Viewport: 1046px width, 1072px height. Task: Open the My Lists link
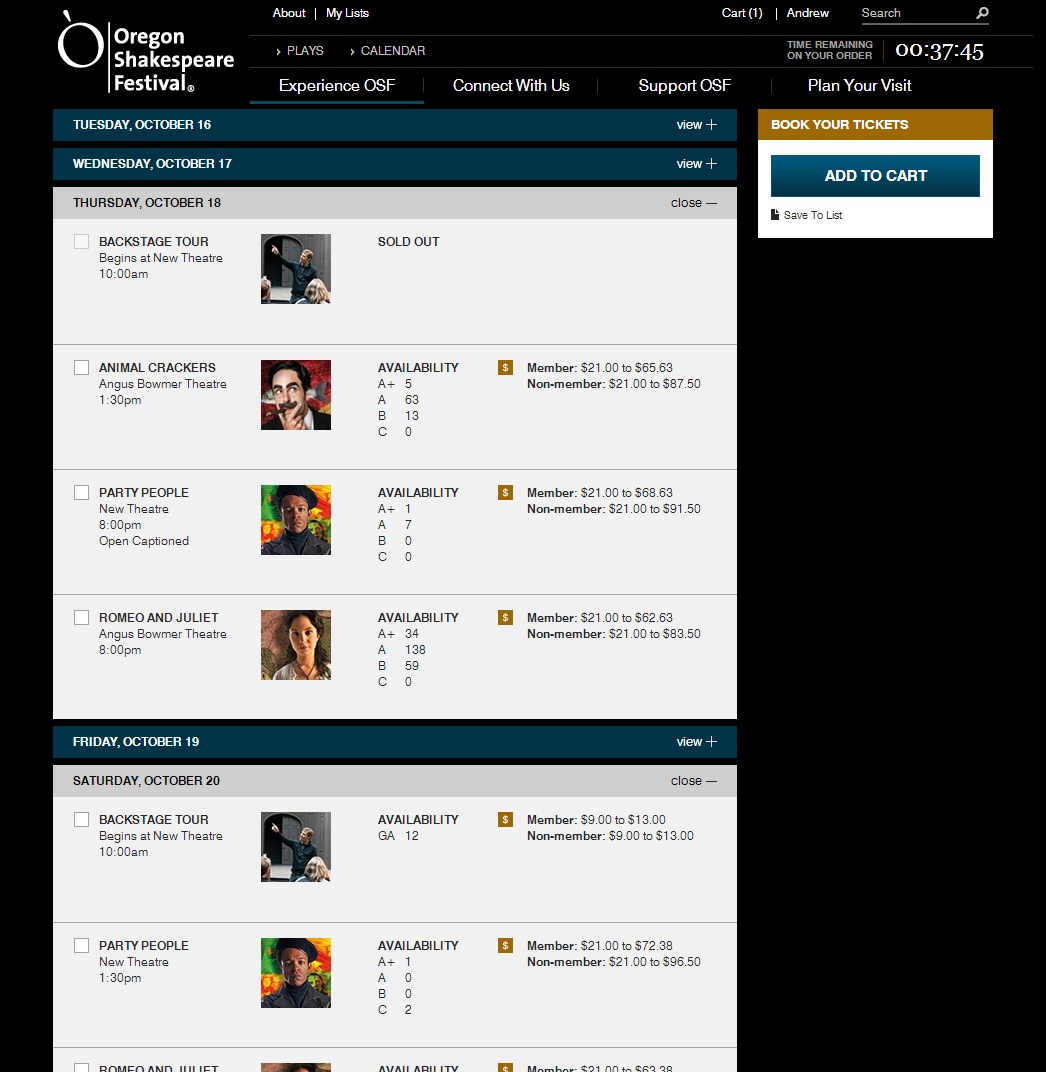click(347, 13)
